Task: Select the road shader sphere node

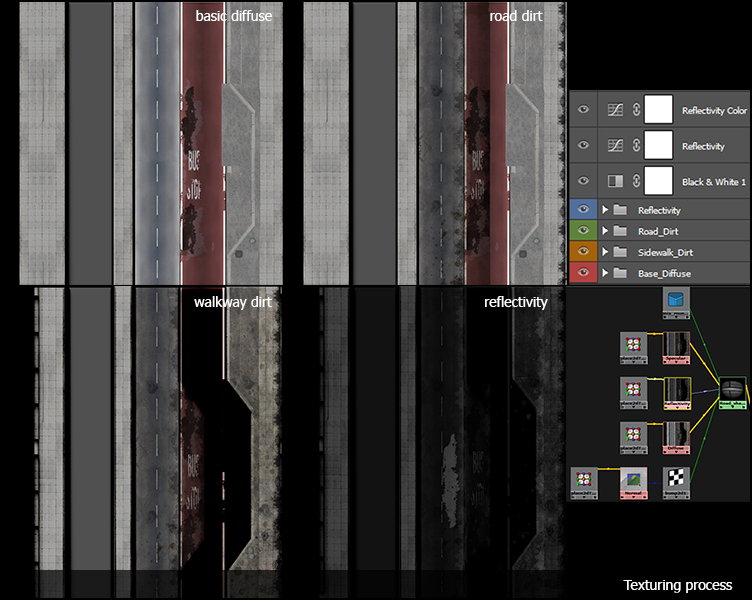Action: (x=733, y=388)
